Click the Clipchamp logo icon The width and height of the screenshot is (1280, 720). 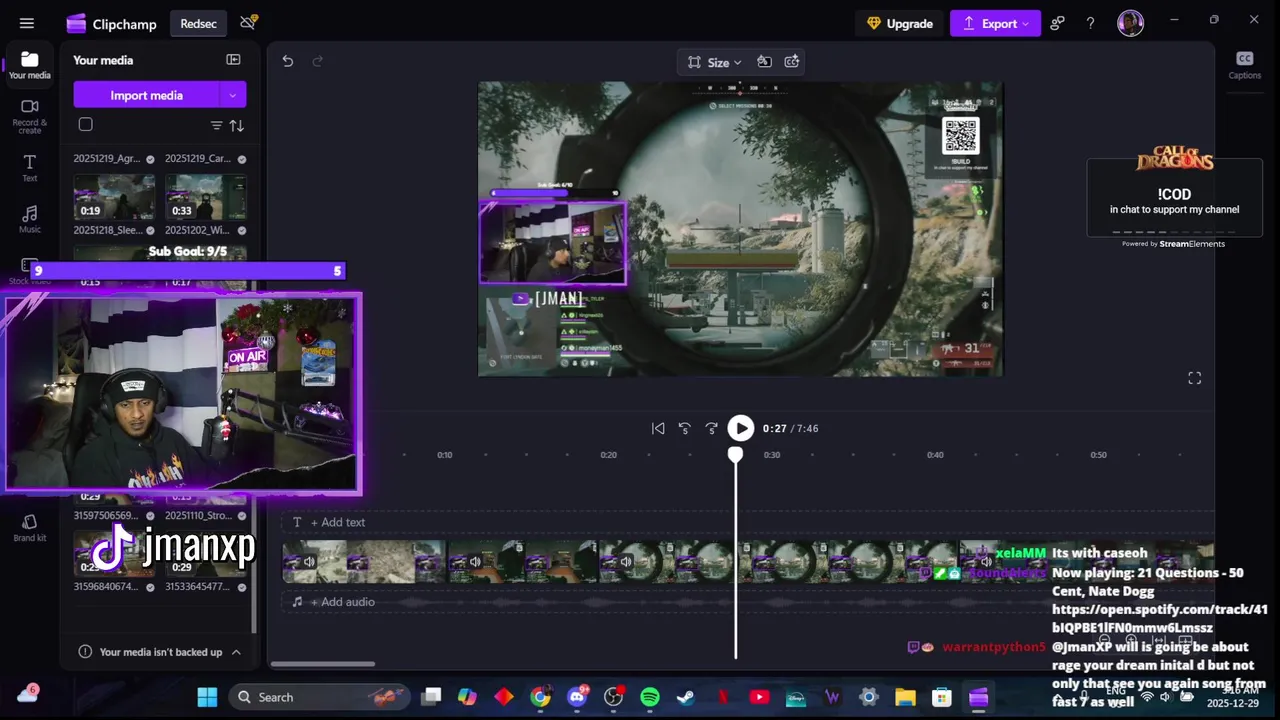point(76,24)
